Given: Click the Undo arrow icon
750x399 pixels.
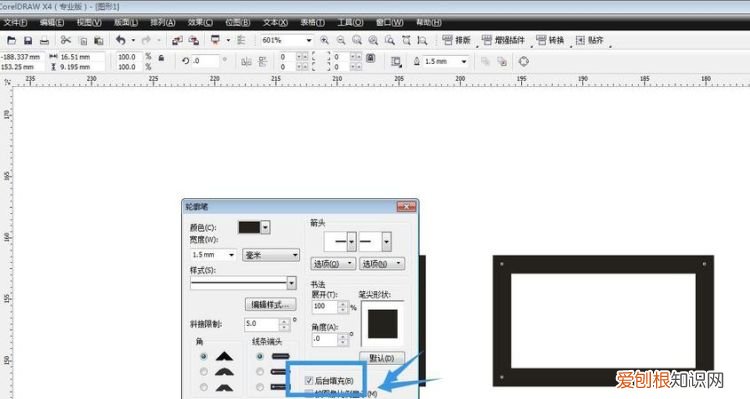Looking at the screenshot, I should tap(121, 41).
